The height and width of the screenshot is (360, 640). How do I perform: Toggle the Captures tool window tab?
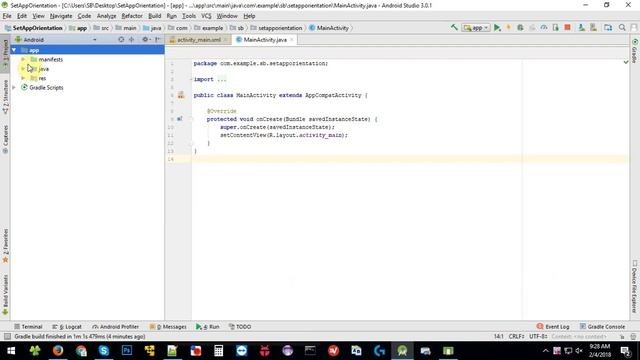pos(5,139)
